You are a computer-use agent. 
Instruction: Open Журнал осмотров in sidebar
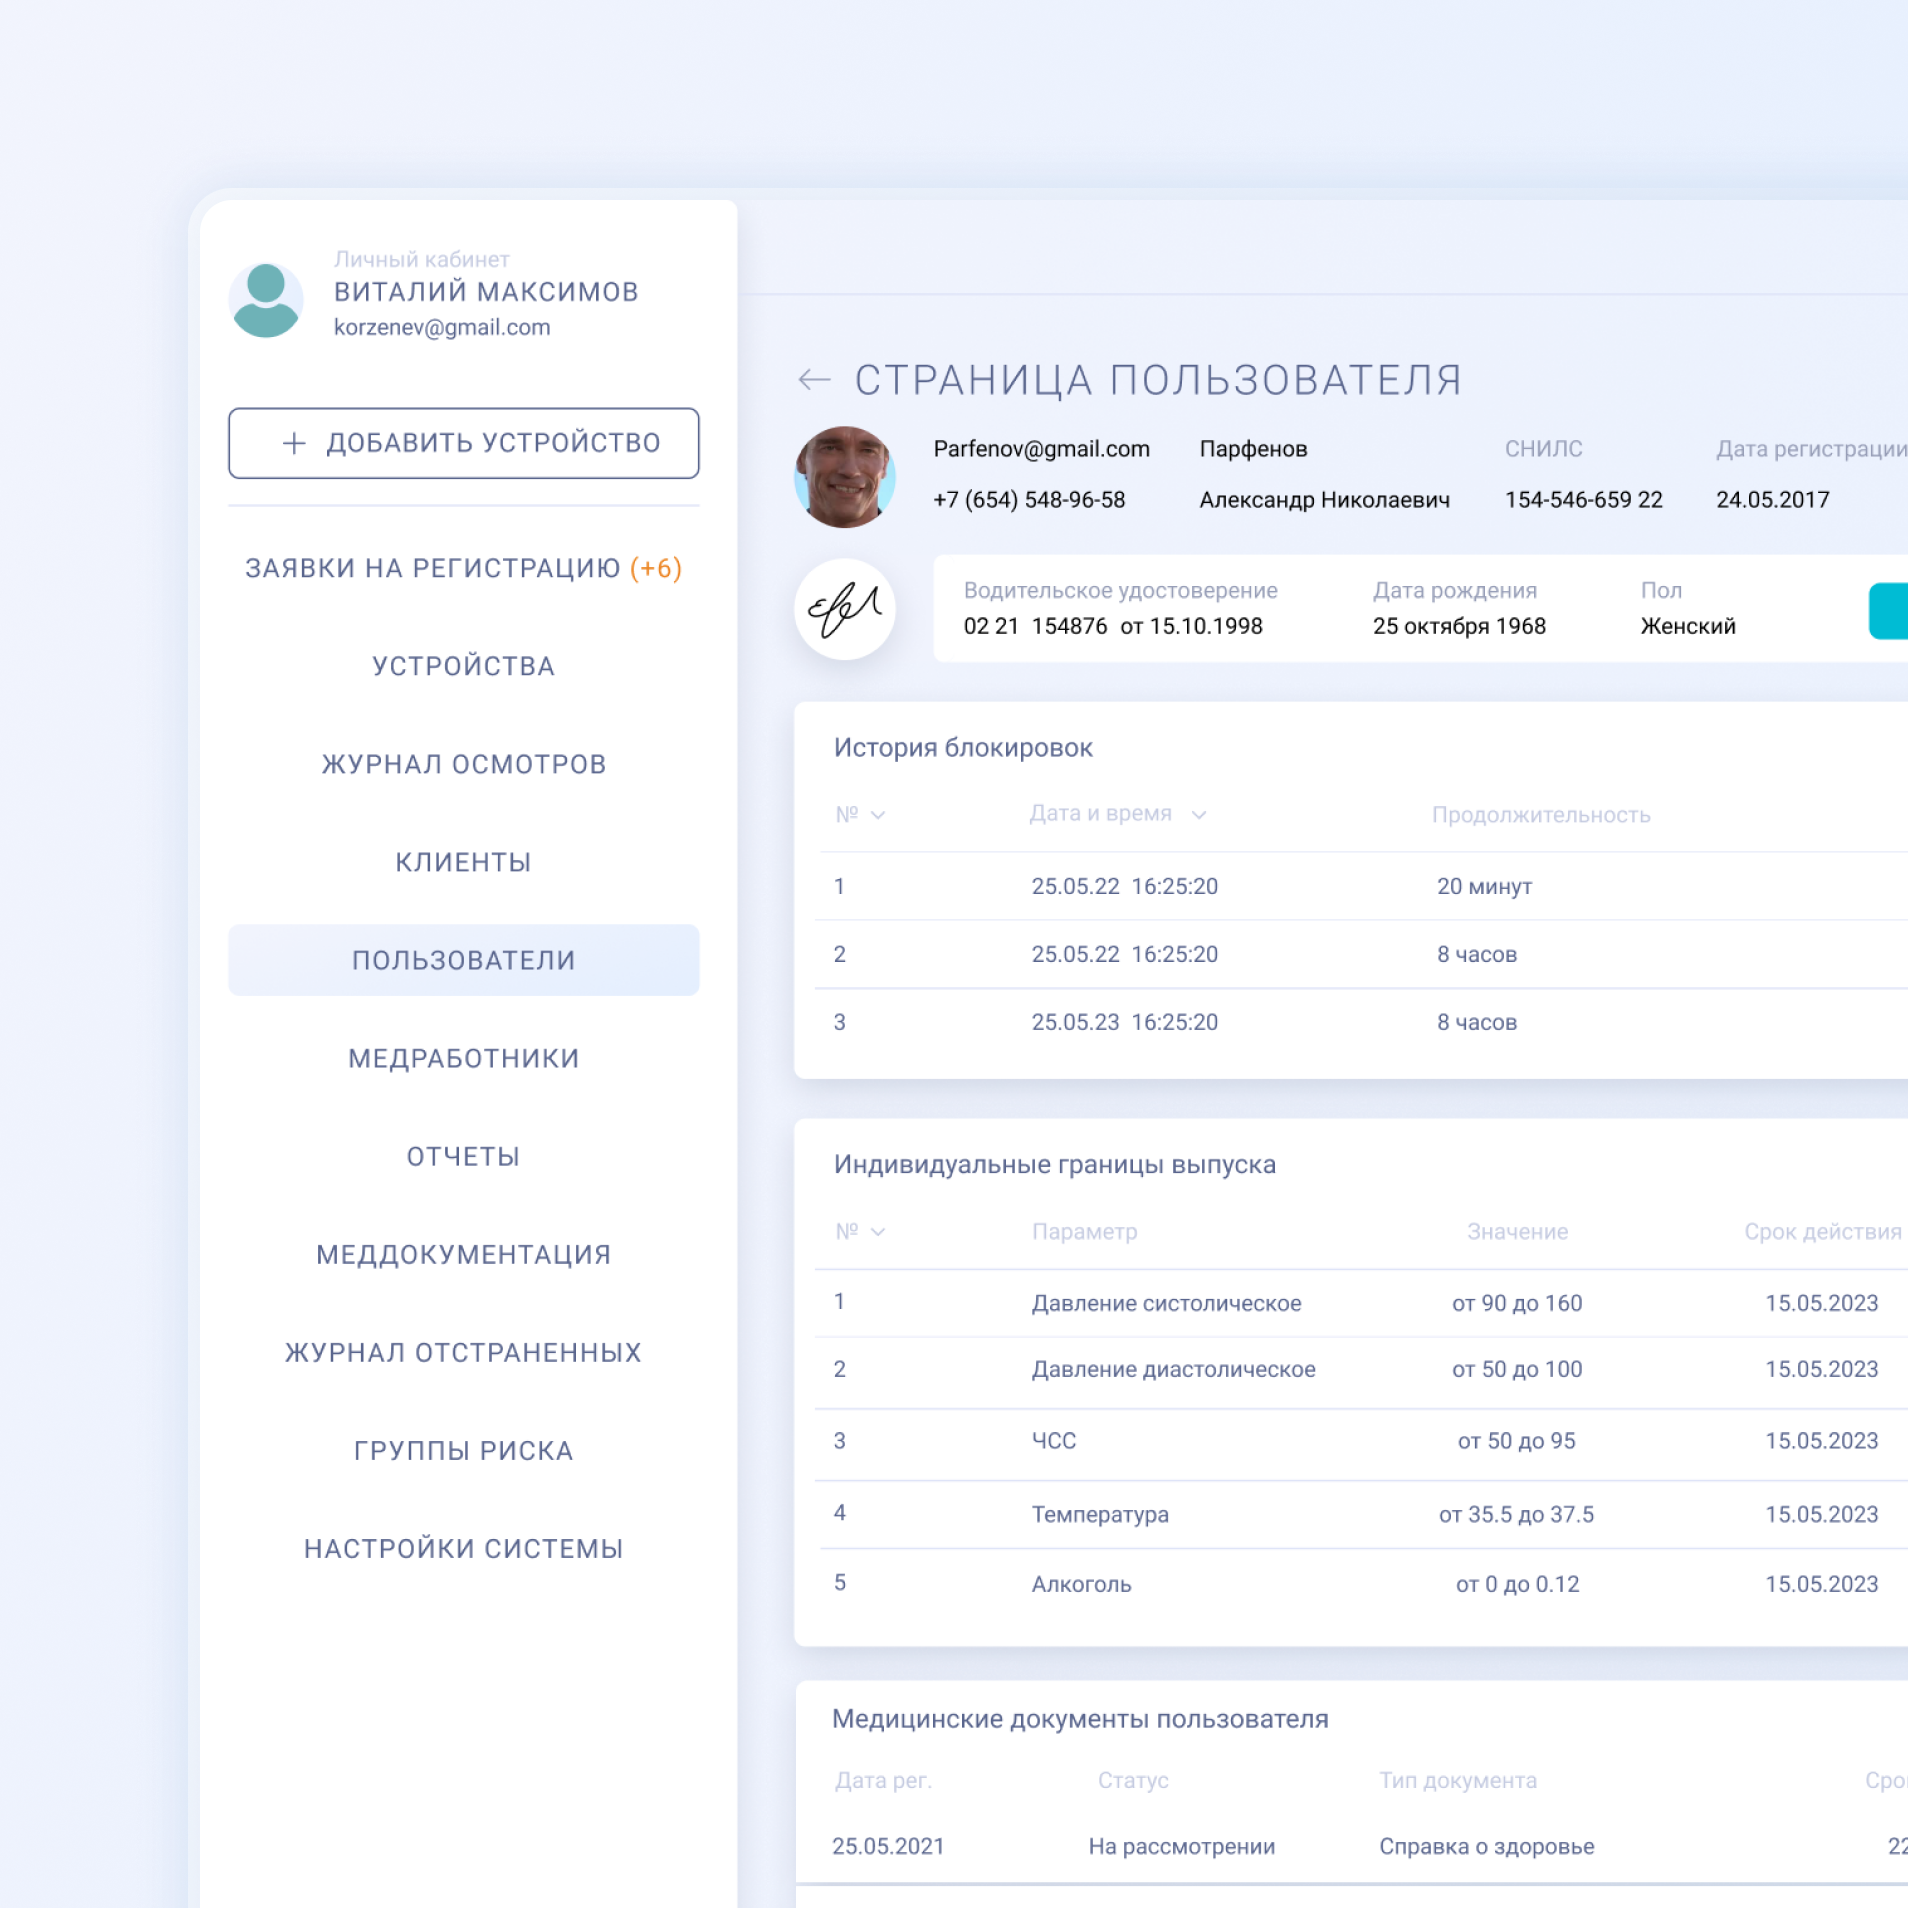(x=463, y=764)
